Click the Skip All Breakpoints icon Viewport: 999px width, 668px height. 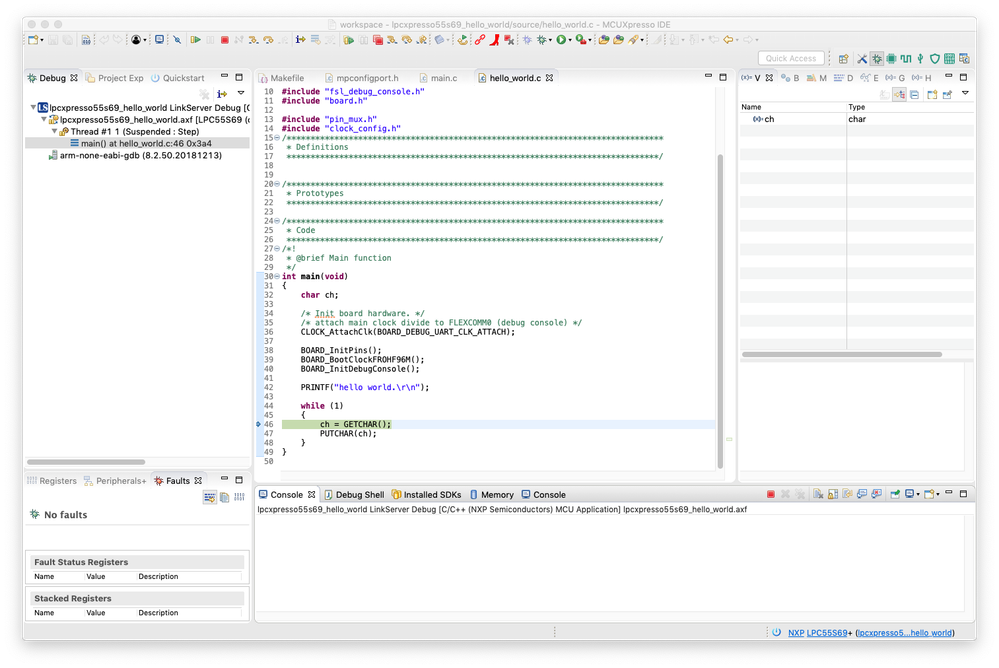pyautogui.click(x=177, y=40)
